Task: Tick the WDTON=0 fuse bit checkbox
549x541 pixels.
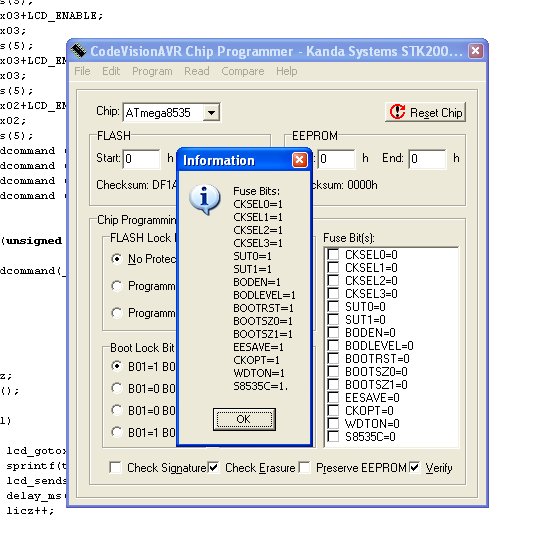Action: [333, 423]
